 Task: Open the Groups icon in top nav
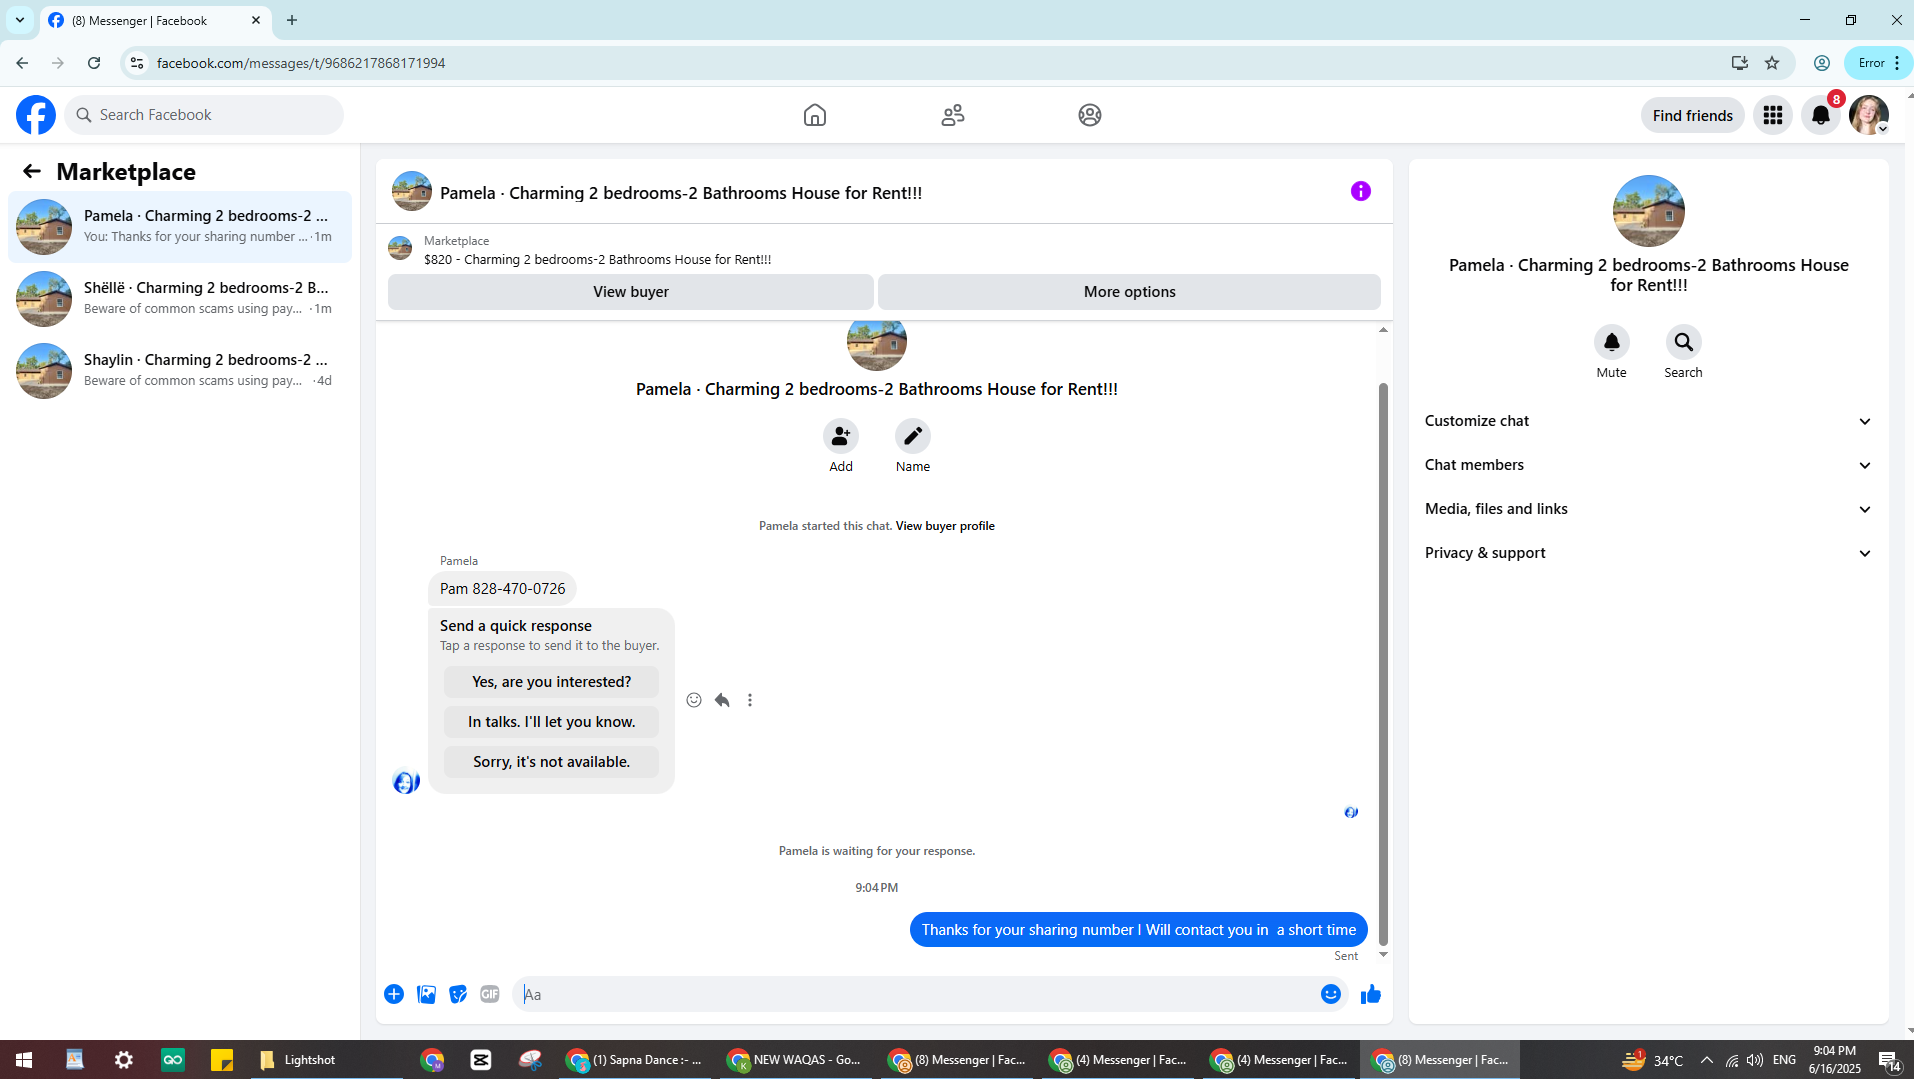click(1090, 115)
